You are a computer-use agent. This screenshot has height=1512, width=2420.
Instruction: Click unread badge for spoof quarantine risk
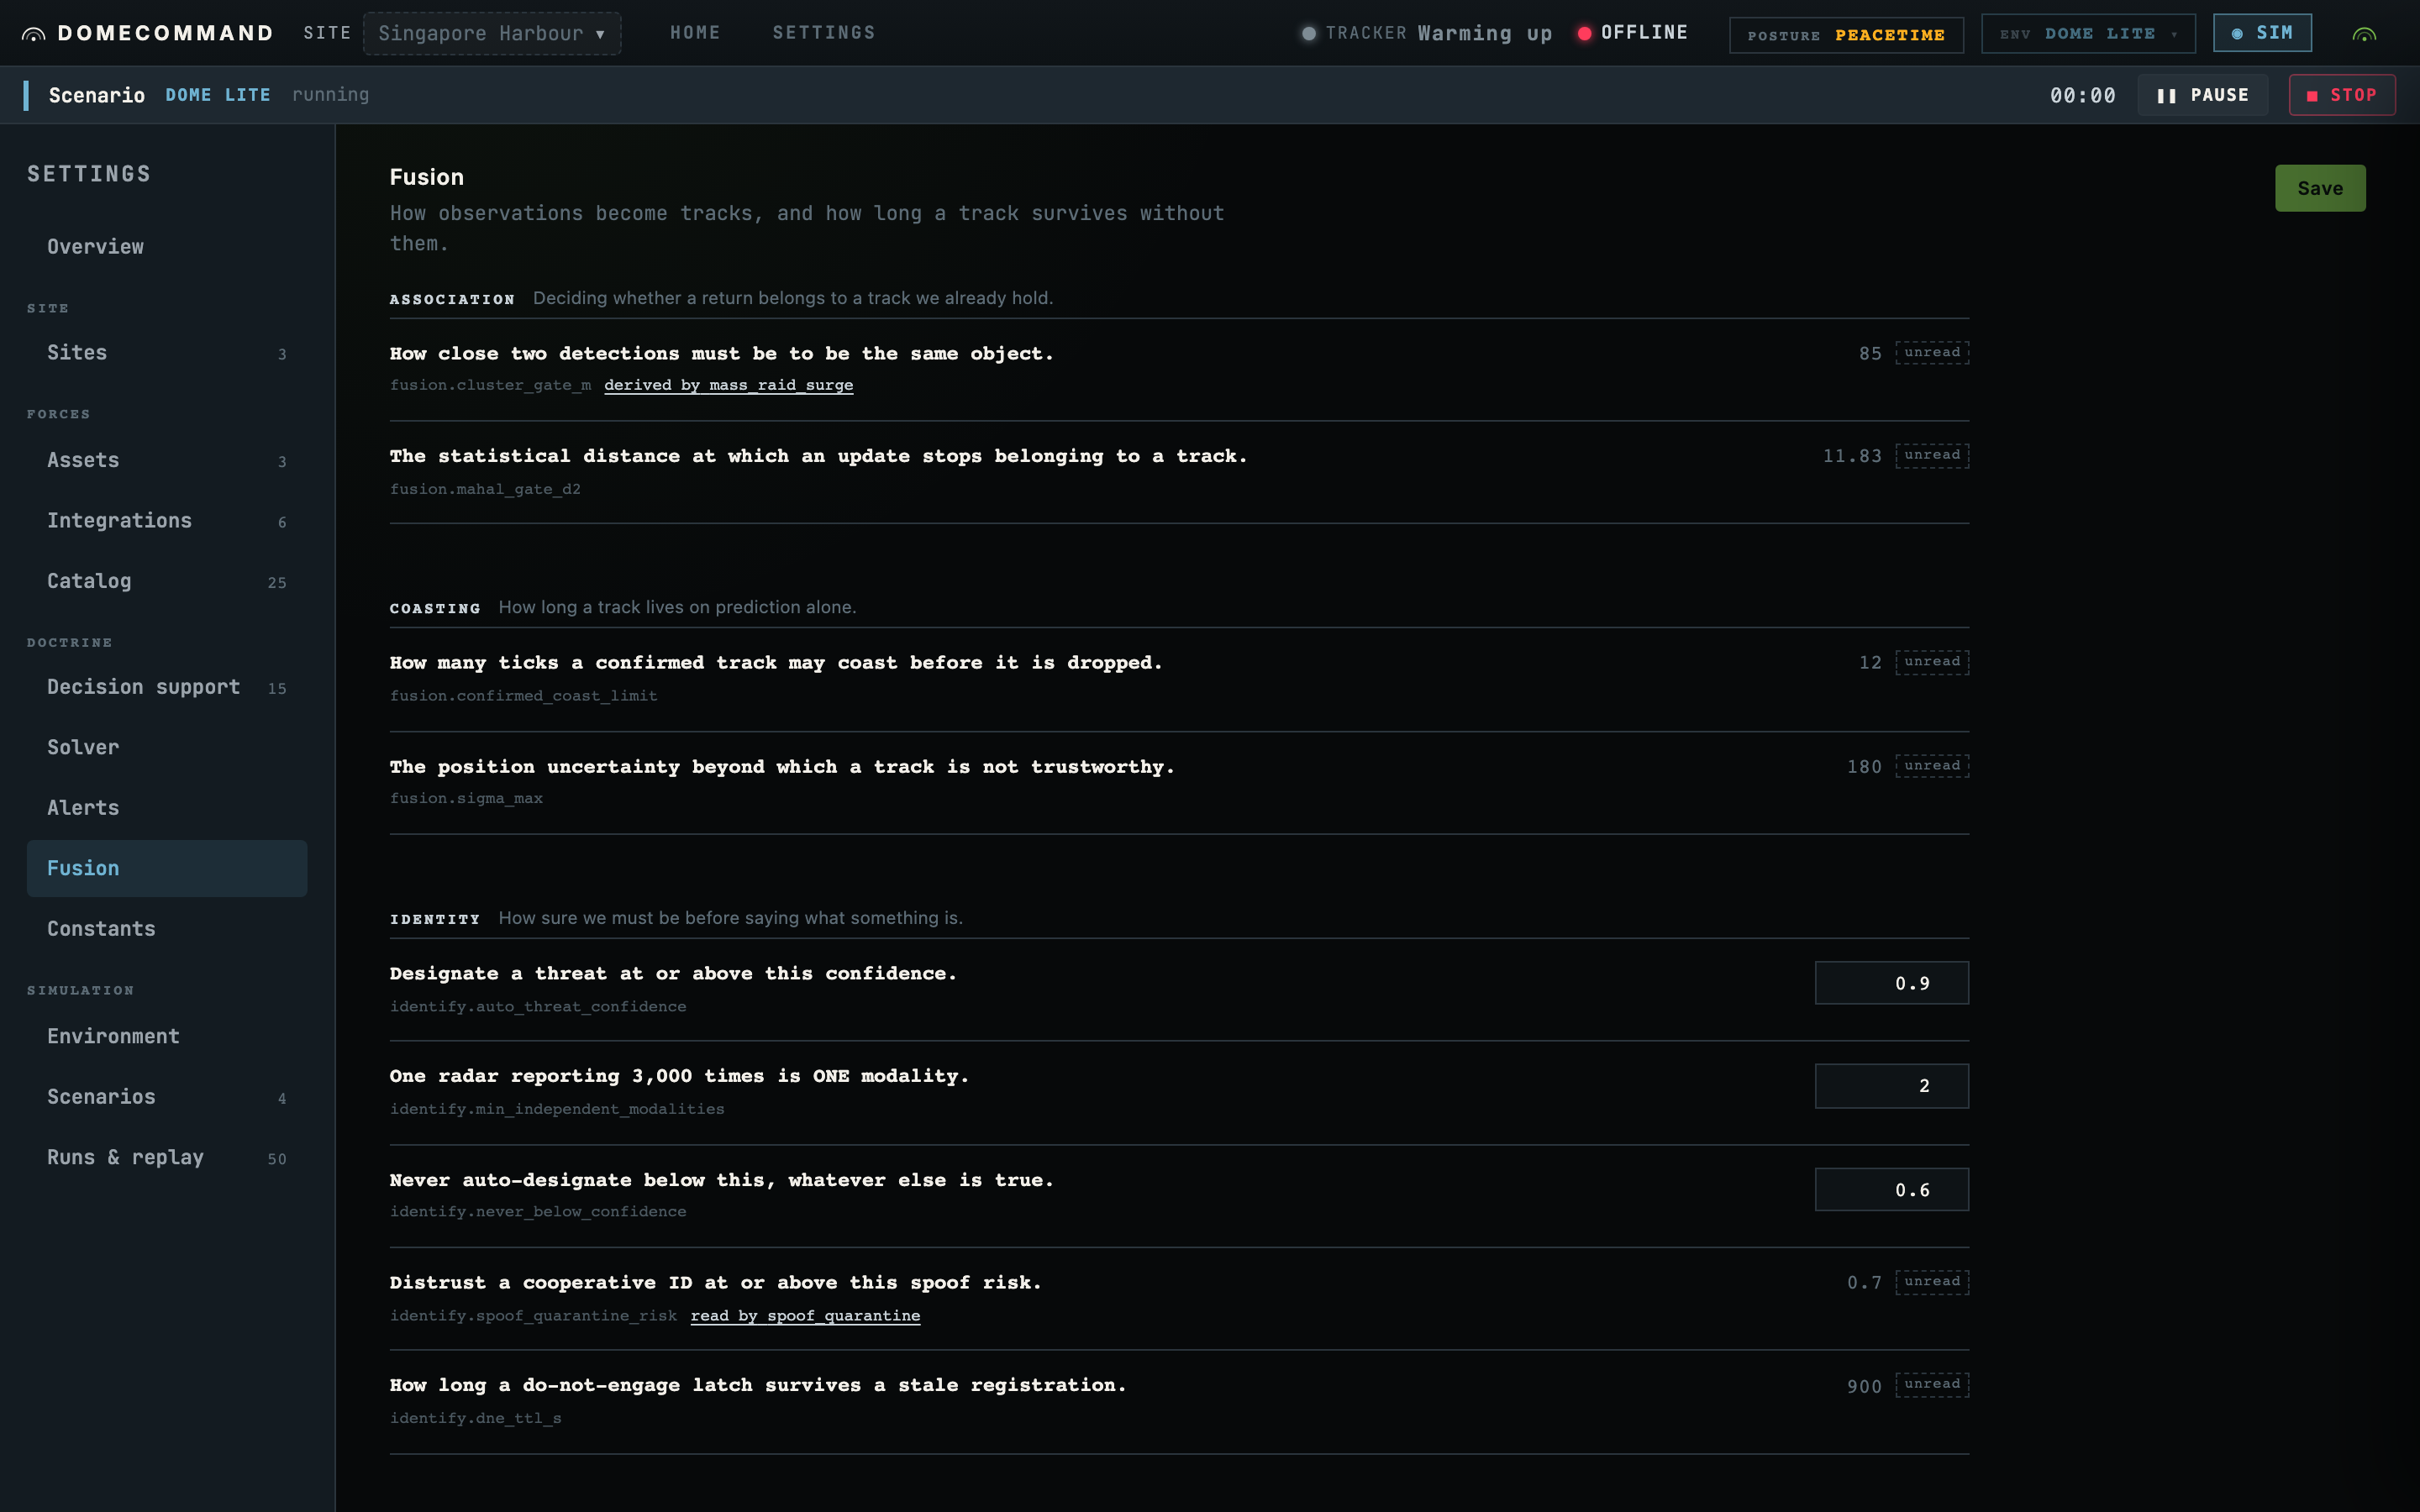pos(1932,1282)
